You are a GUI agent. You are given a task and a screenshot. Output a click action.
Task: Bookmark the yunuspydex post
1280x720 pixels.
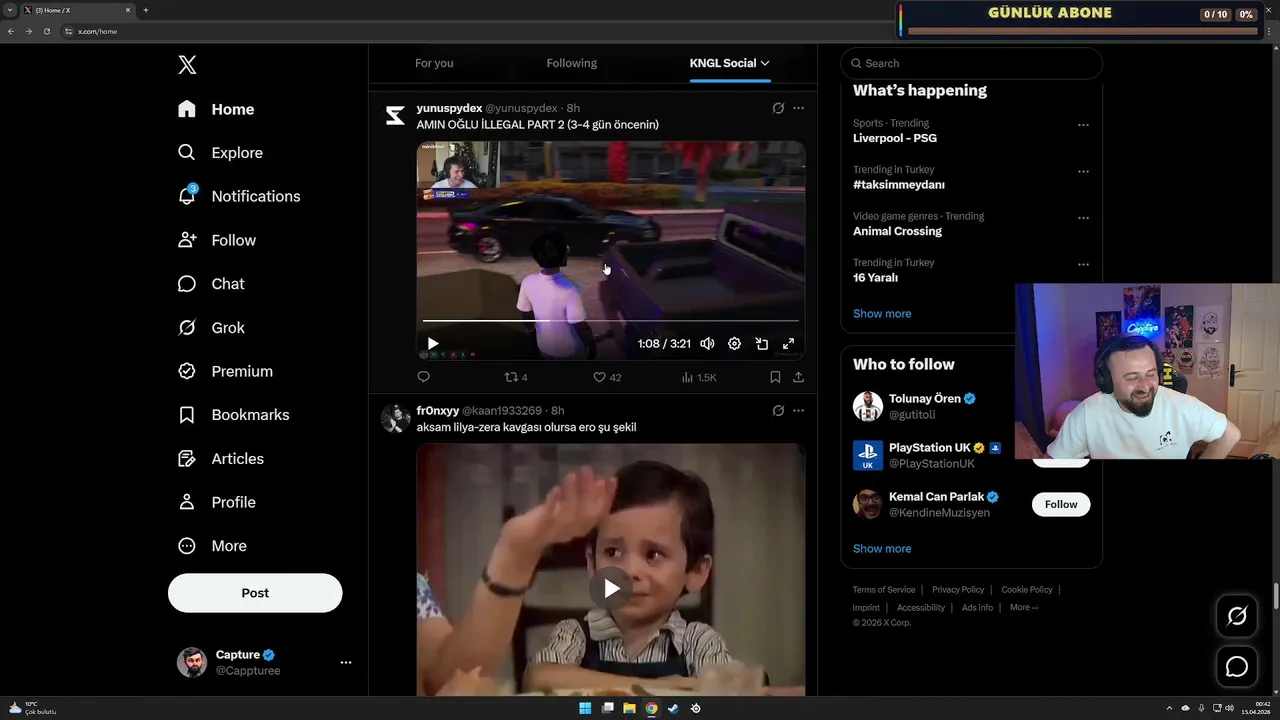775,377
